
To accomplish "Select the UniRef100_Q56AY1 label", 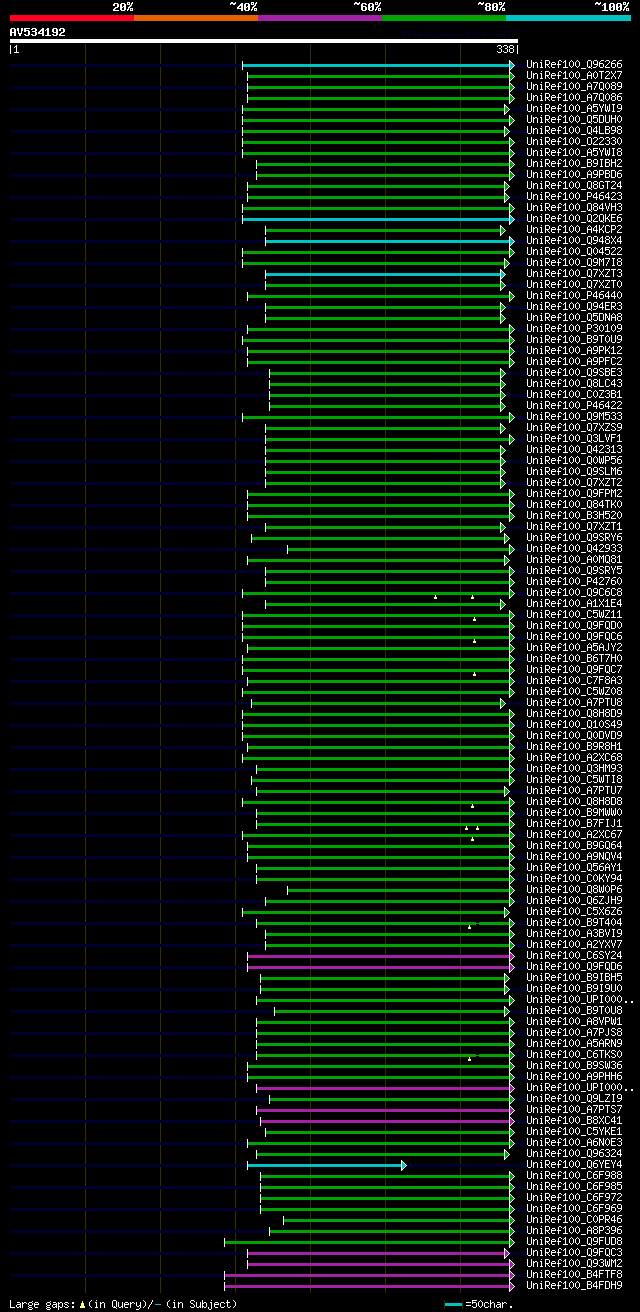I will click(x=574, y=868).
